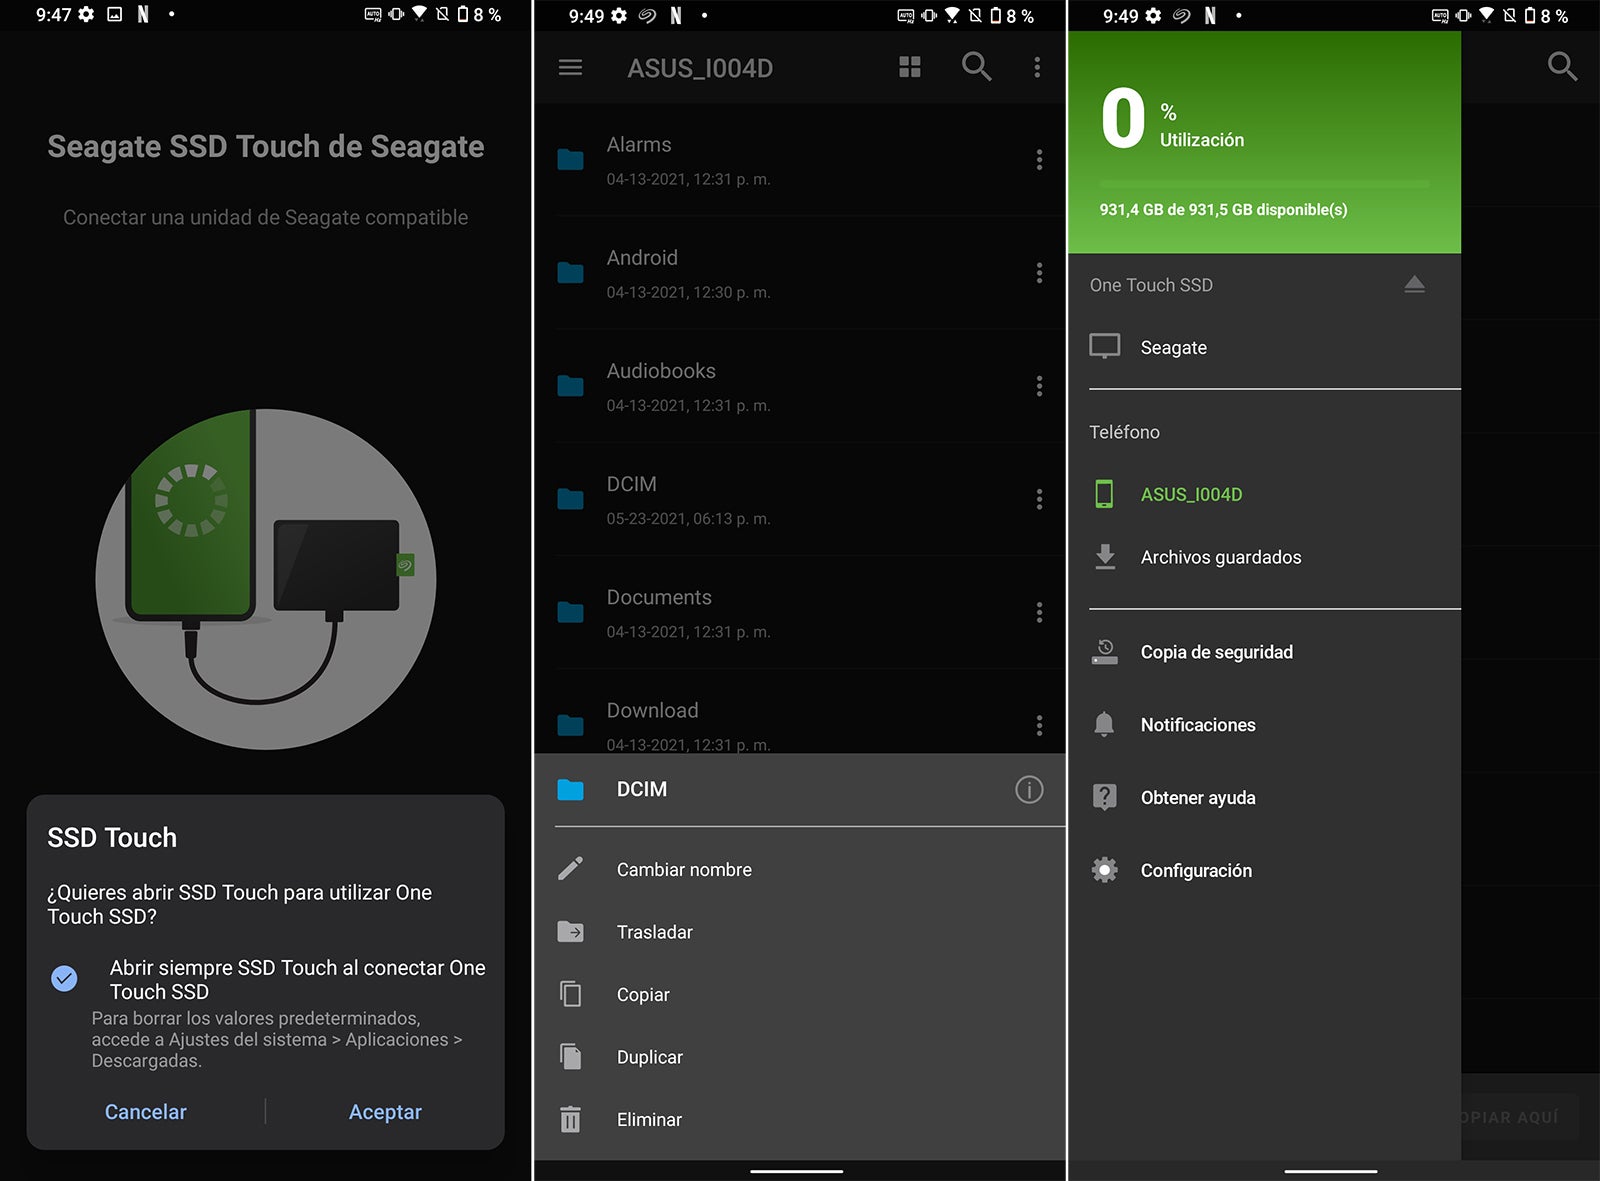Open options menu for Alarms folder

[x=1039, y=160]
